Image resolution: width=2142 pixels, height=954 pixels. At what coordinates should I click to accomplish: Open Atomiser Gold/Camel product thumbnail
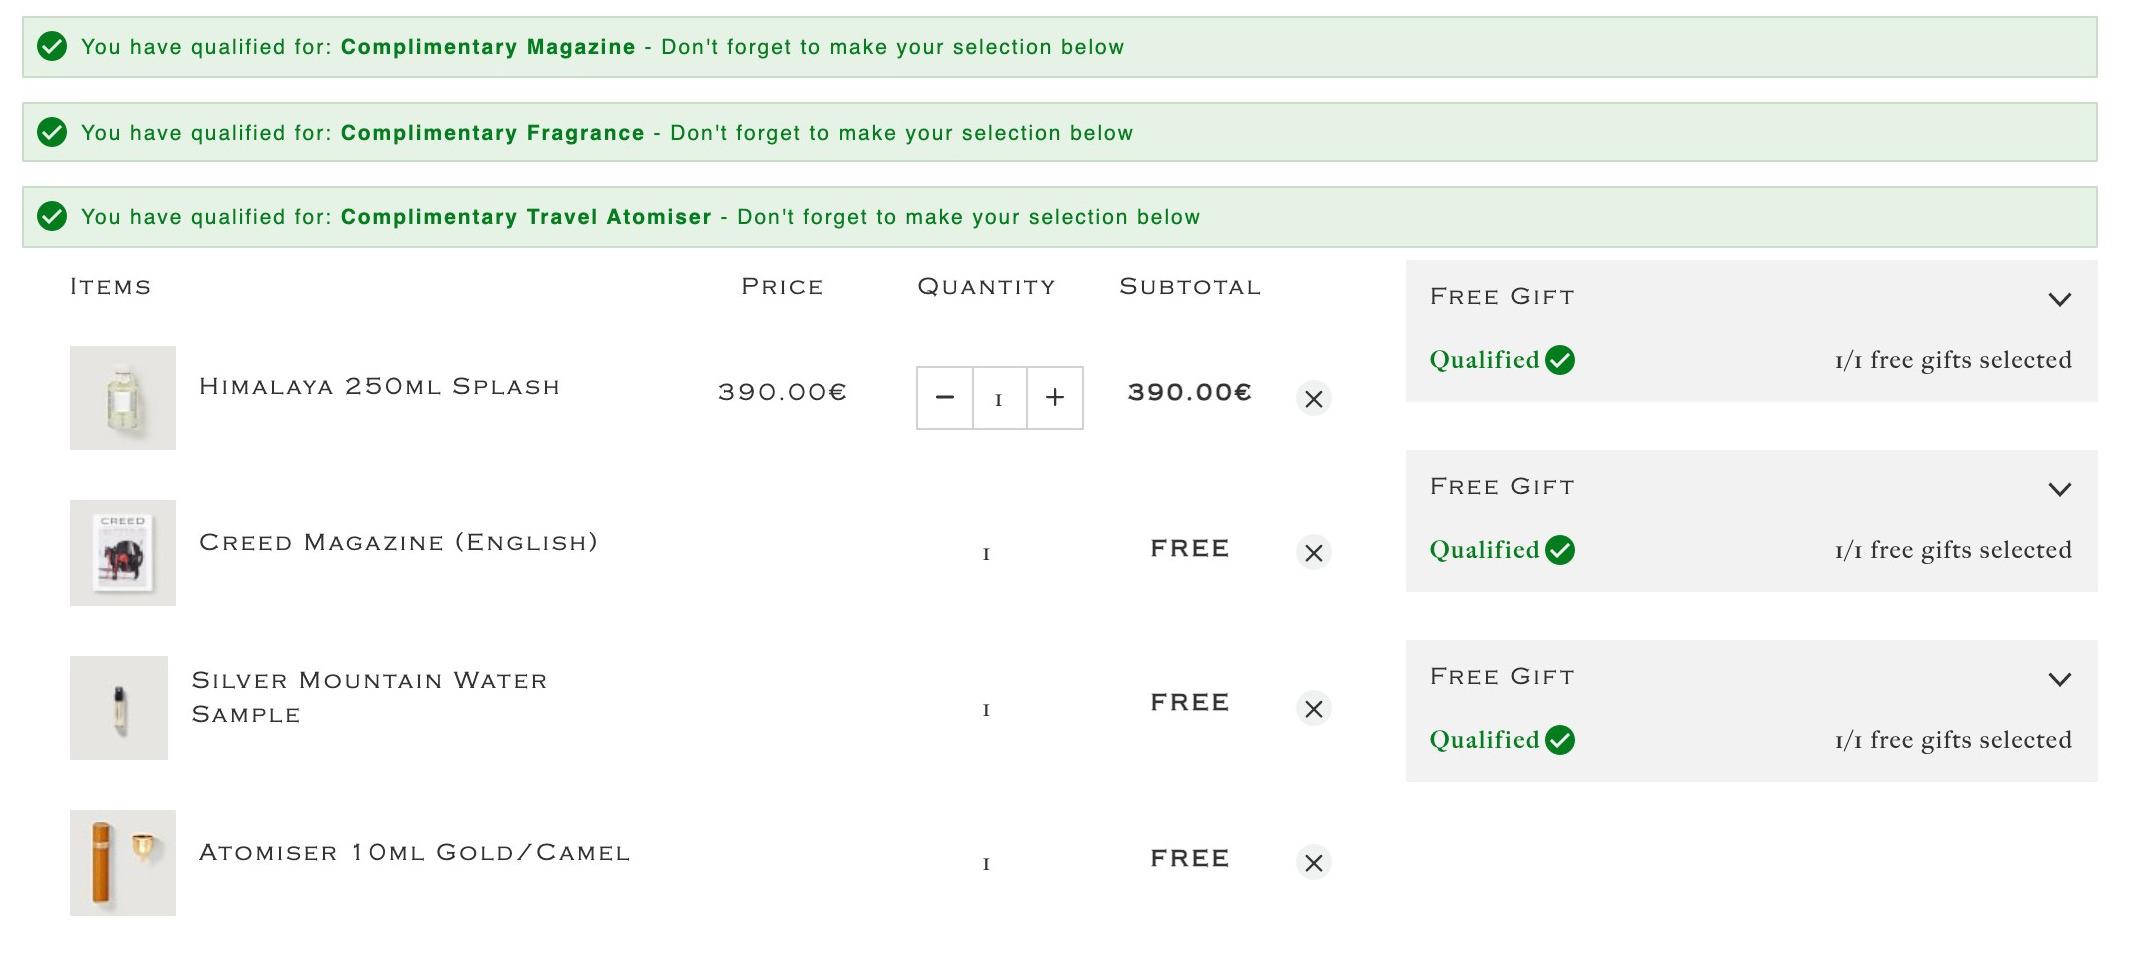123,863
